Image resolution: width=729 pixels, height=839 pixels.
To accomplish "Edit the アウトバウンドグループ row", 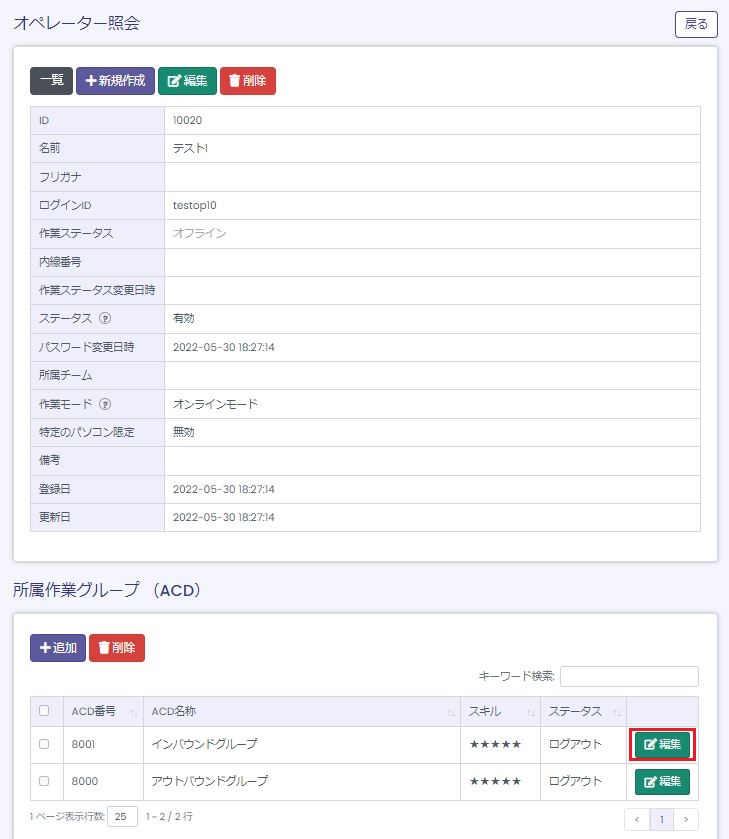I will pyautogui.click(x=662, y=781).
